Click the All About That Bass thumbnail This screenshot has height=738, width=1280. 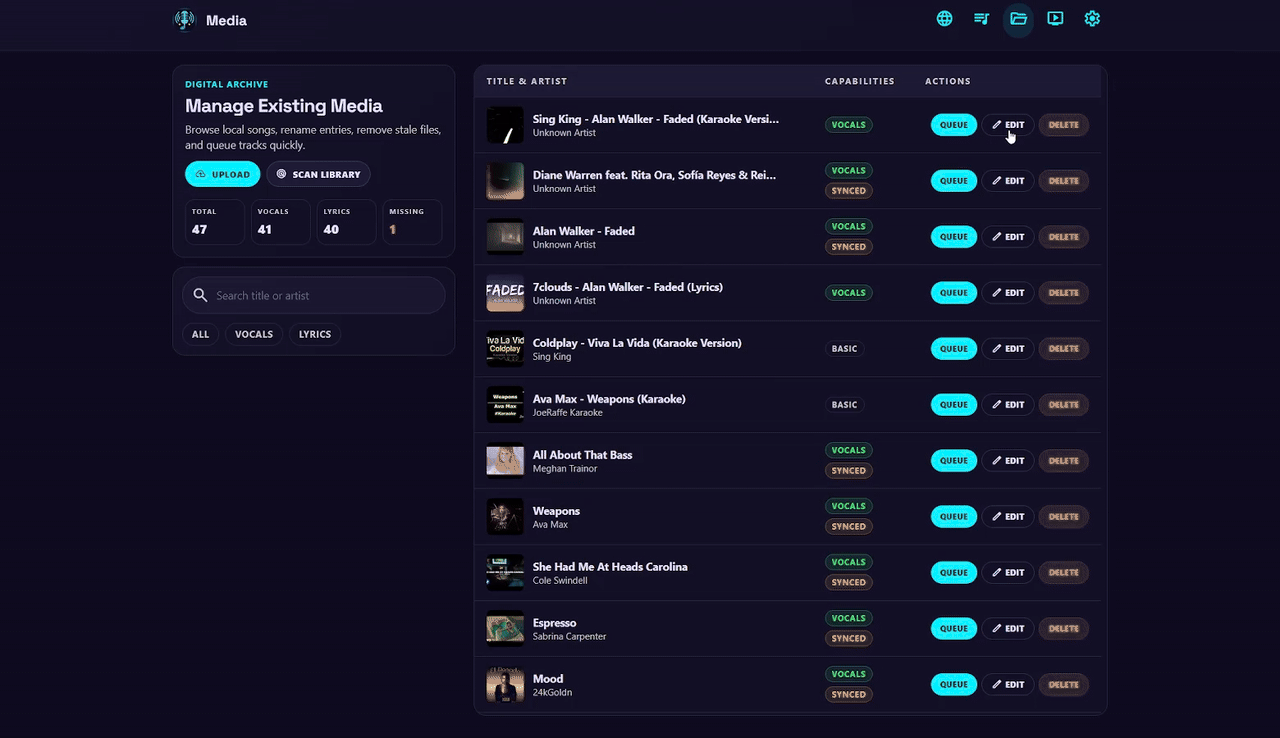coord(505,461)
